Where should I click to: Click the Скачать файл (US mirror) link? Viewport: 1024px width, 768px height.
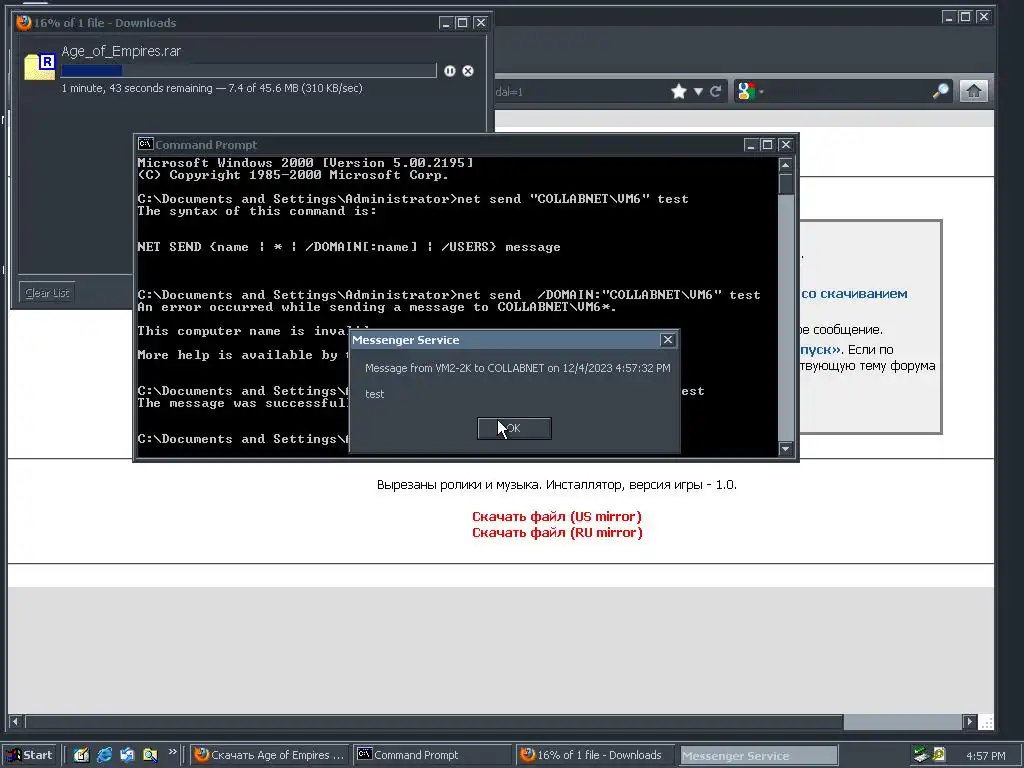pyautogui.click(x=557, y=517)
